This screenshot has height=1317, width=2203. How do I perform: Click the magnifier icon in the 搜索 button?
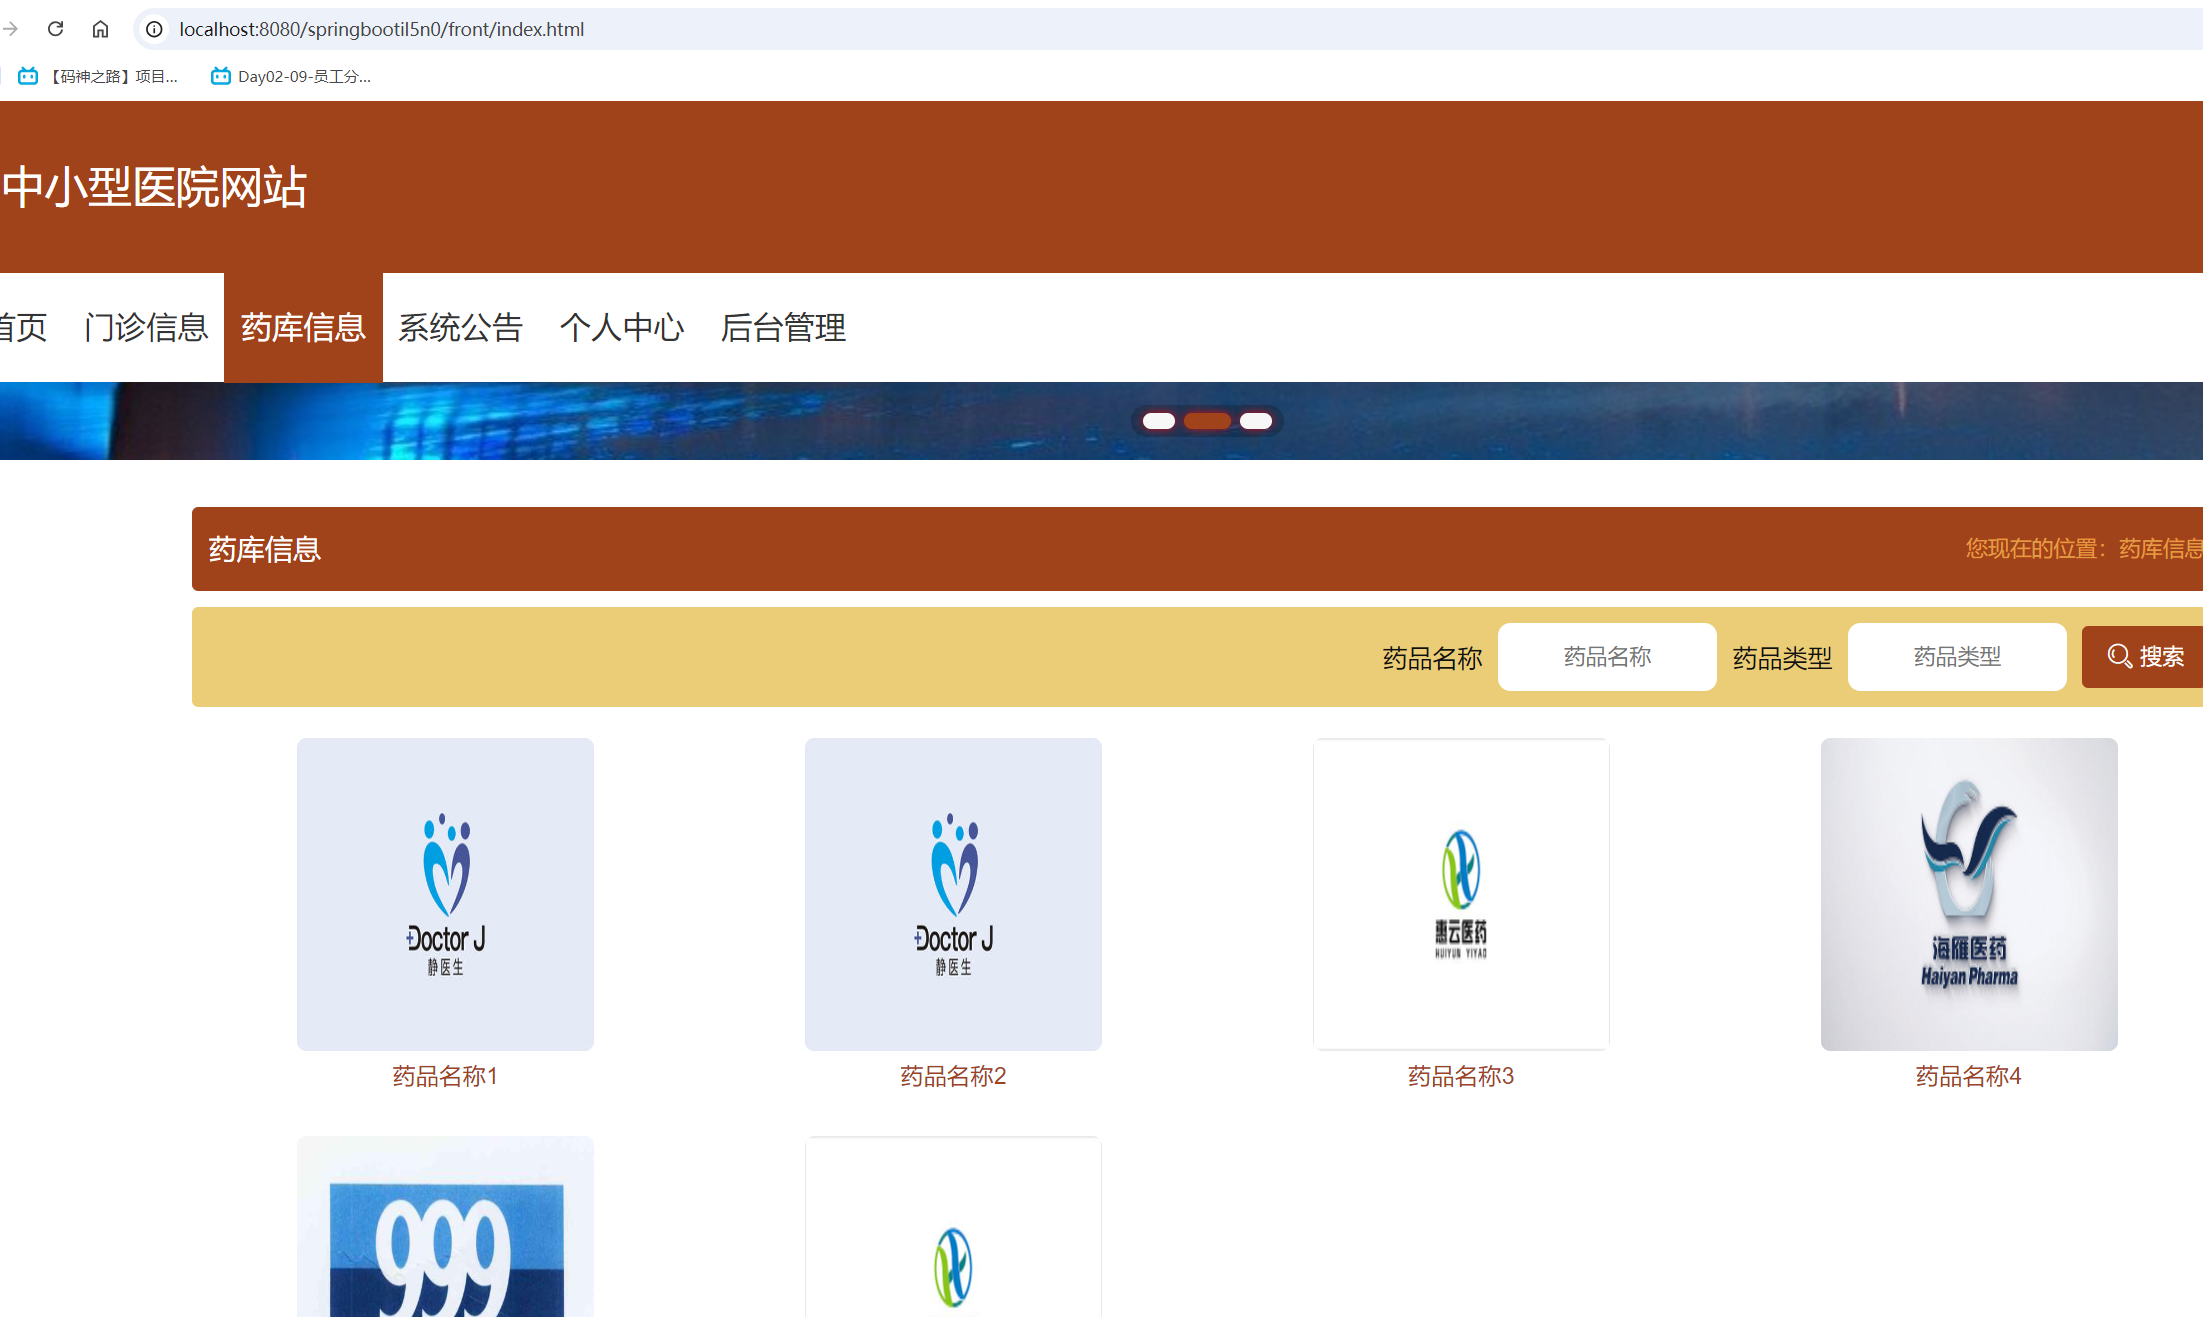click(x=2119, y=656)
